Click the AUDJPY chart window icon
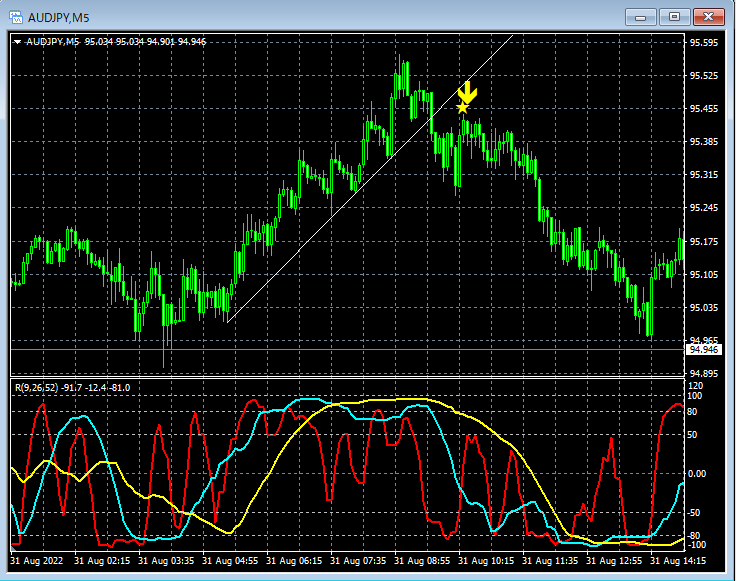Image resolution: width=737 pixels, height=581 pixels. pyautogui.click(x=16, y=17)
